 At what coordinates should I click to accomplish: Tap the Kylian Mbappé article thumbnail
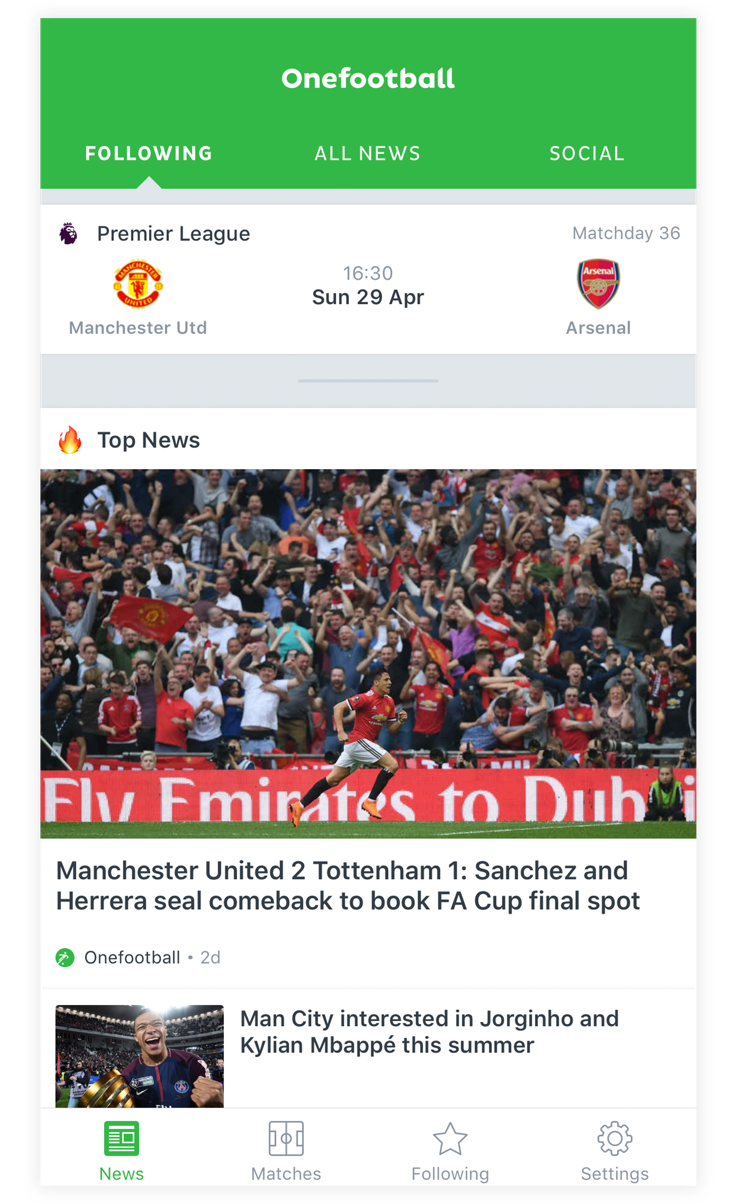pos(140,1056)
